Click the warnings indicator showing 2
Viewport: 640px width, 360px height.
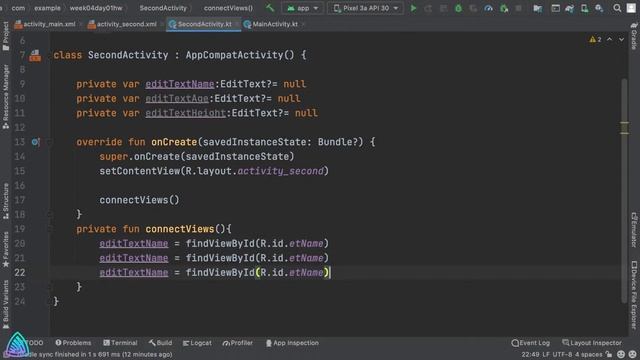595,40
